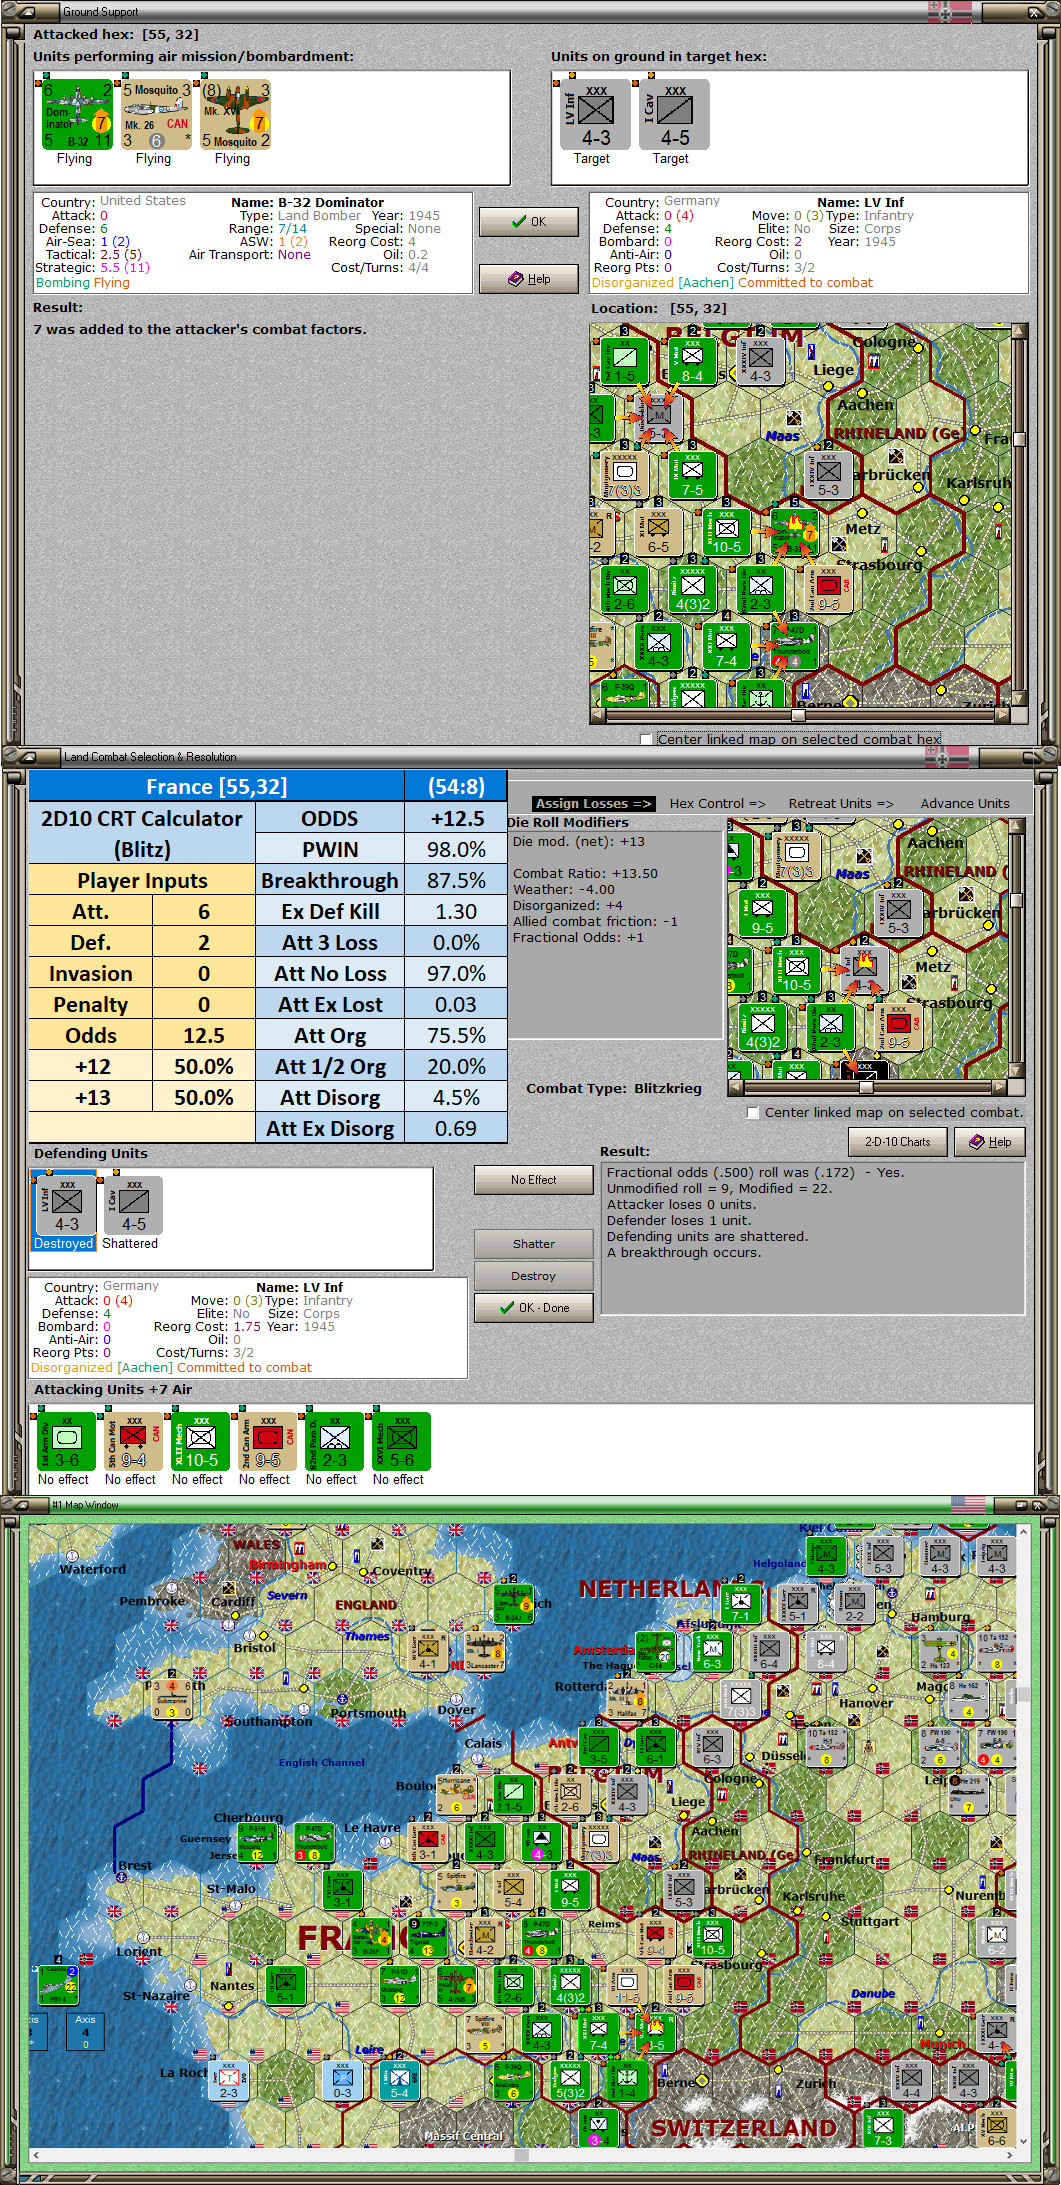Open the Assign Losses step

[x=593, y=803]
